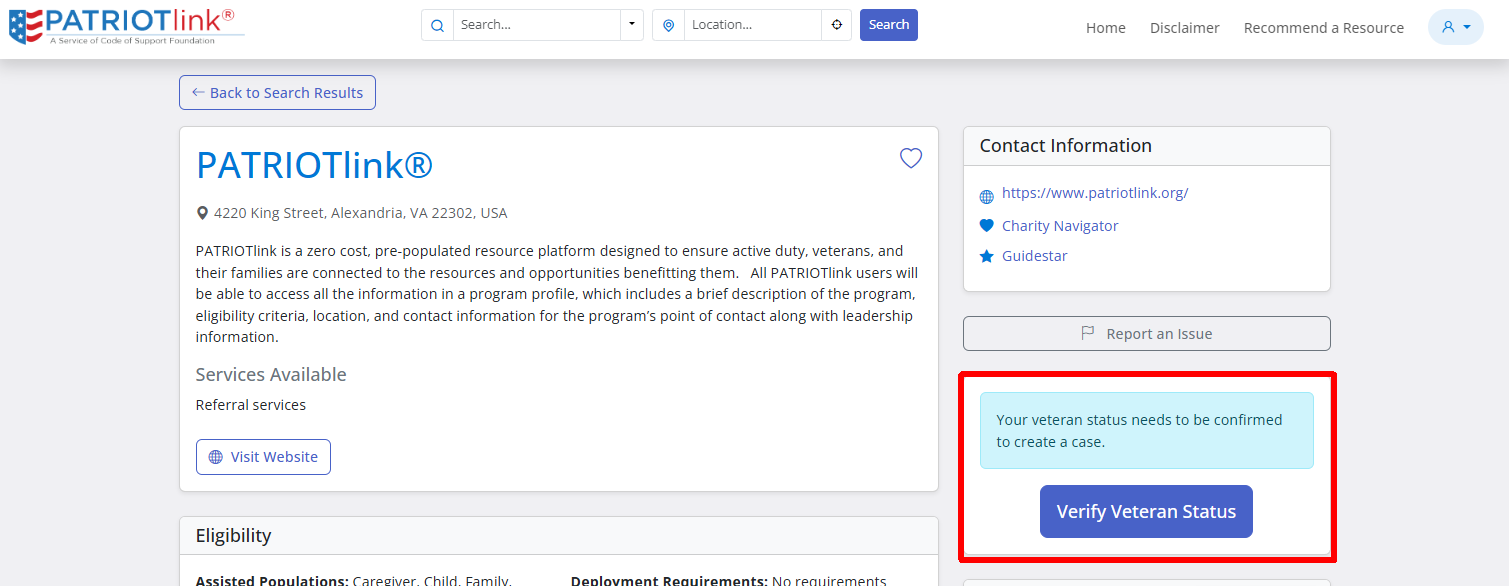Use current location crosshair icon
The image size is (1509, 586).
pyautogui.click(x=837, y=25)
